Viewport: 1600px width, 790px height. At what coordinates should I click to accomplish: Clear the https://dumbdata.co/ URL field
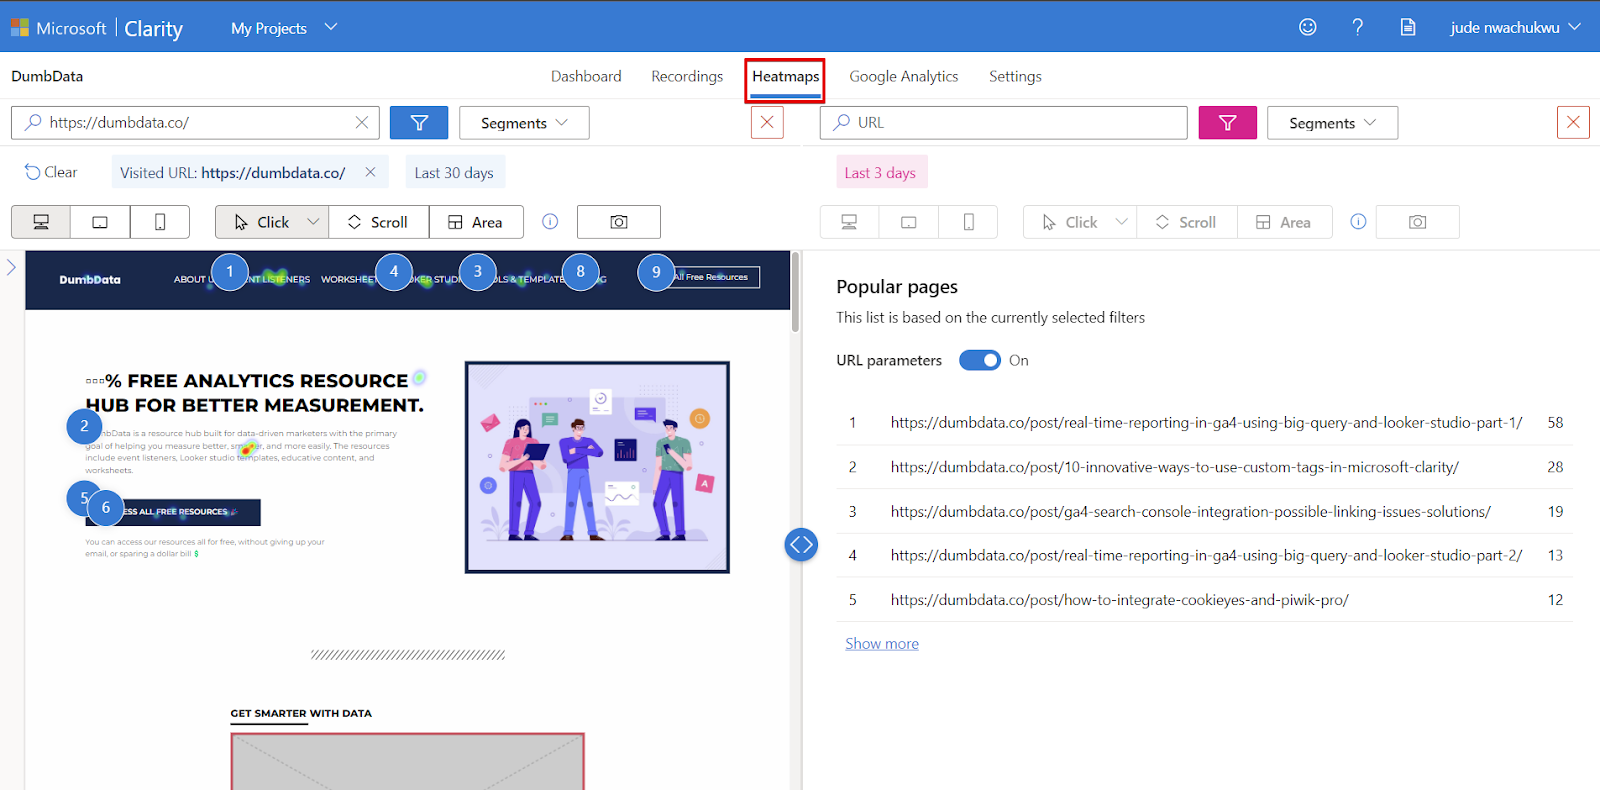(x=361, y=122)
